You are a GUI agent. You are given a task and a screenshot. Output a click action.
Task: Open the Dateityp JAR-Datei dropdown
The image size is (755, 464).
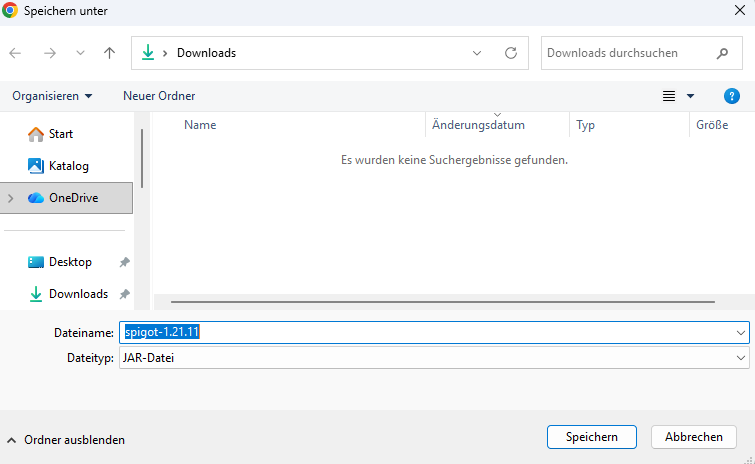740,357
